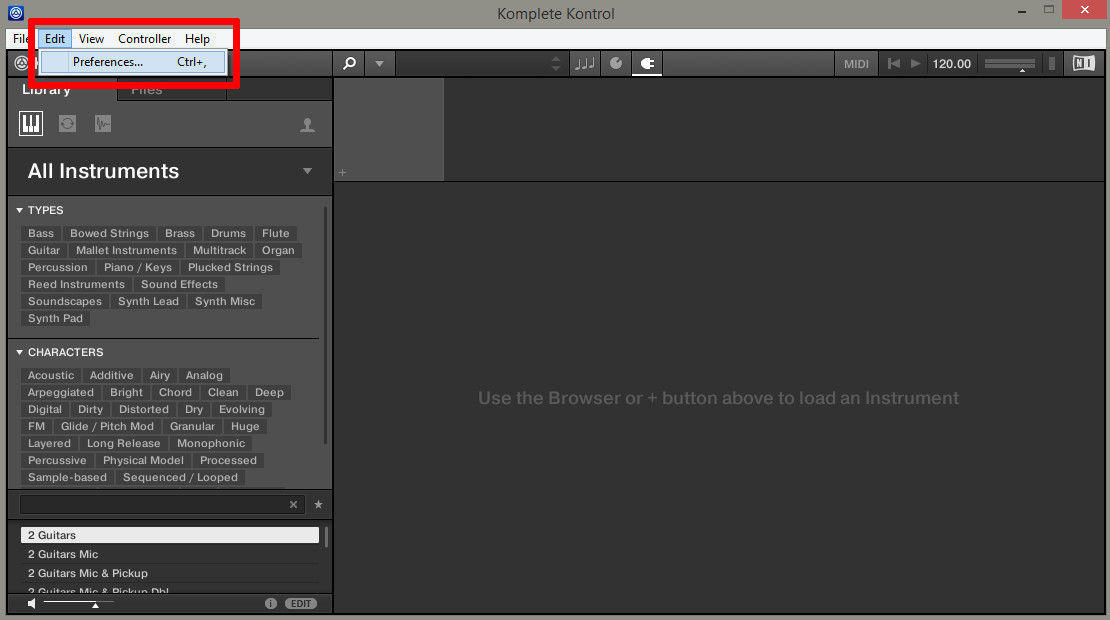Filter by the Arpeggiated character tag
This screenshot has width=1110, height=620.
point(61,393)
